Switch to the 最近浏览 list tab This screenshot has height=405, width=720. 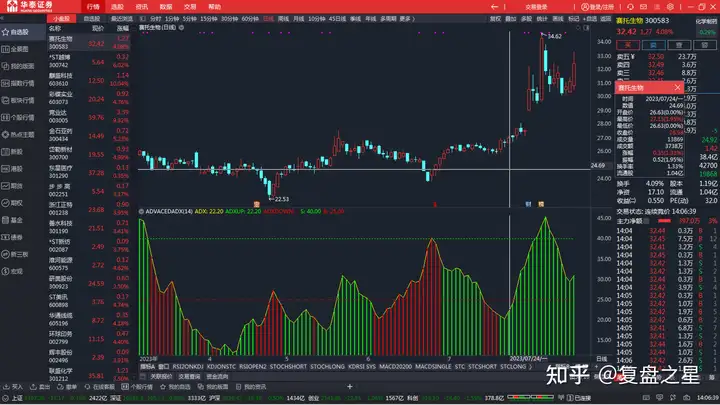coord(122,19)
